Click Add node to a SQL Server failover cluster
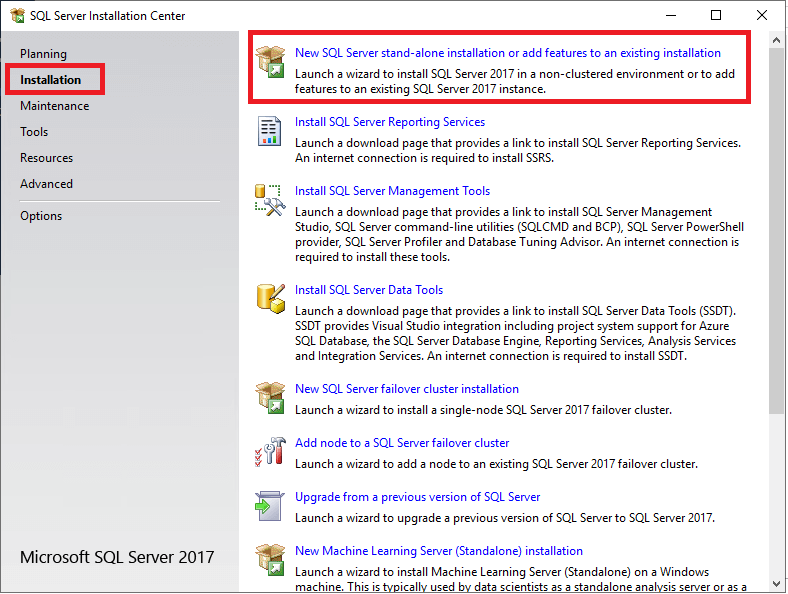 [x=402, y=443]
